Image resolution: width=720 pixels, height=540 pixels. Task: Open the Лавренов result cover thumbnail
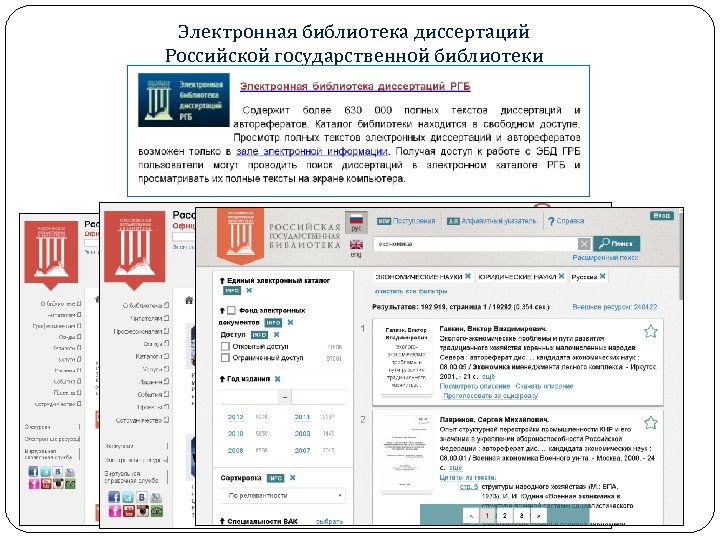[x=406, y=452]
